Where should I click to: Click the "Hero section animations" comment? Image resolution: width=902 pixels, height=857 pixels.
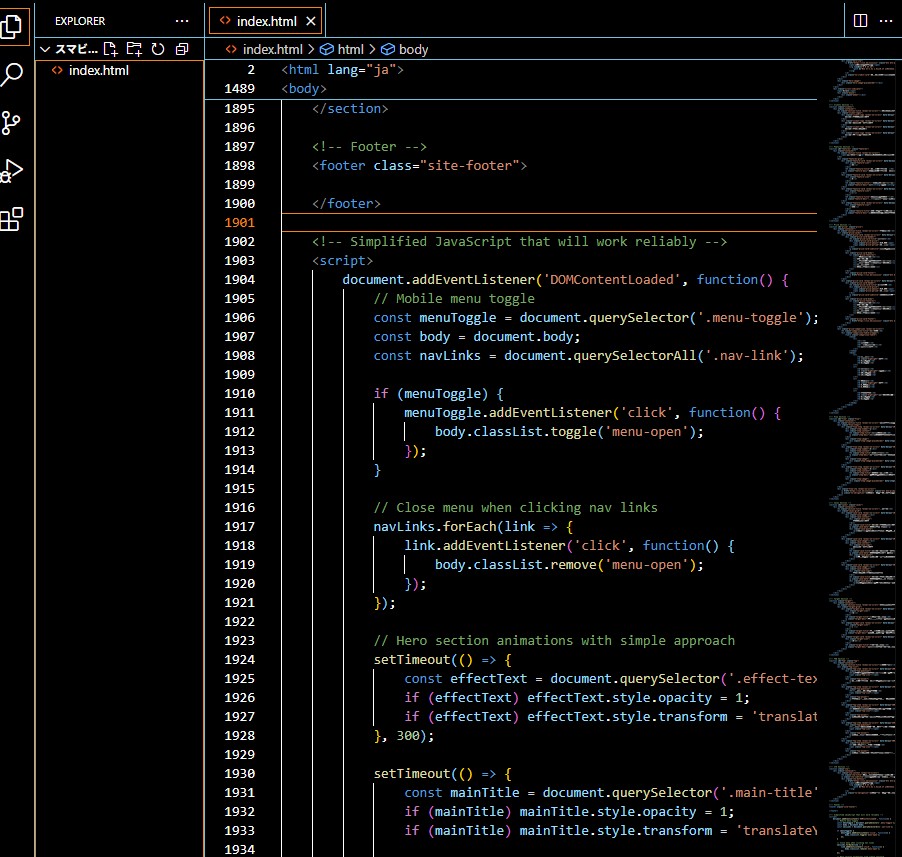[x=554, y=640]
